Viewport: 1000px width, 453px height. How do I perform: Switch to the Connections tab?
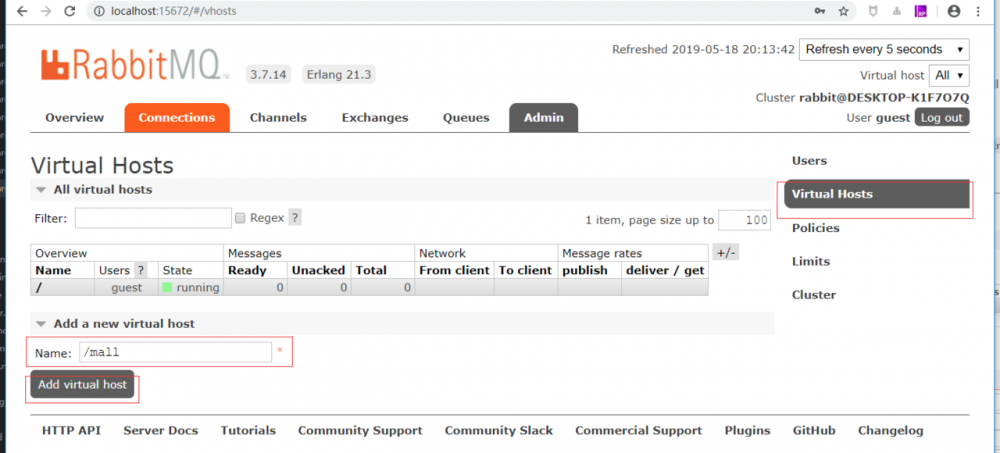[x=177, y=117]
